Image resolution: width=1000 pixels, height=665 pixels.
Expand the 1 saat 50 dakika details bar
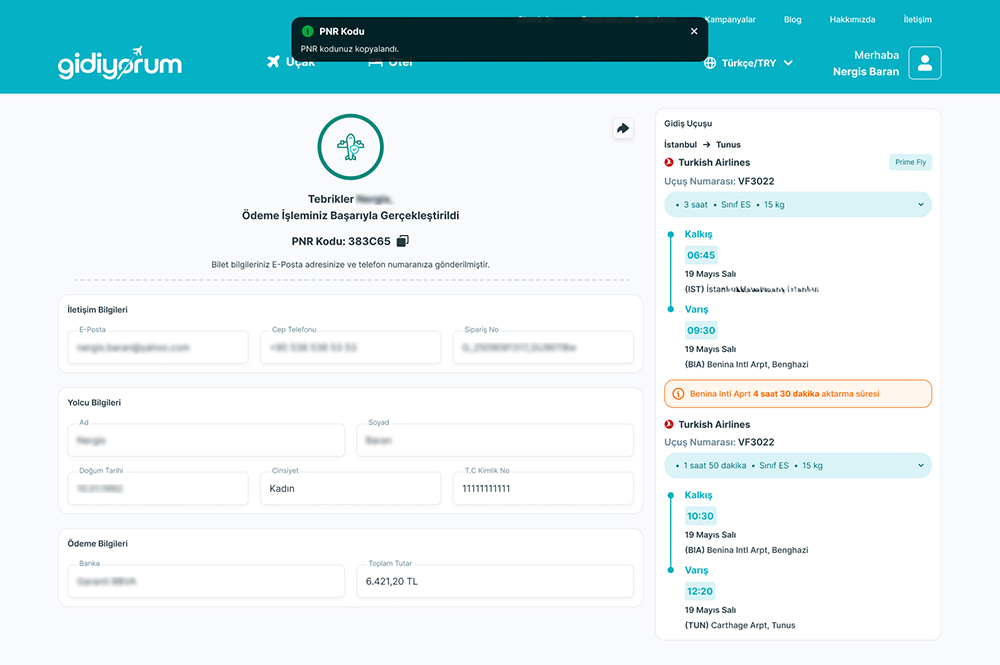(x=798, y=465)
